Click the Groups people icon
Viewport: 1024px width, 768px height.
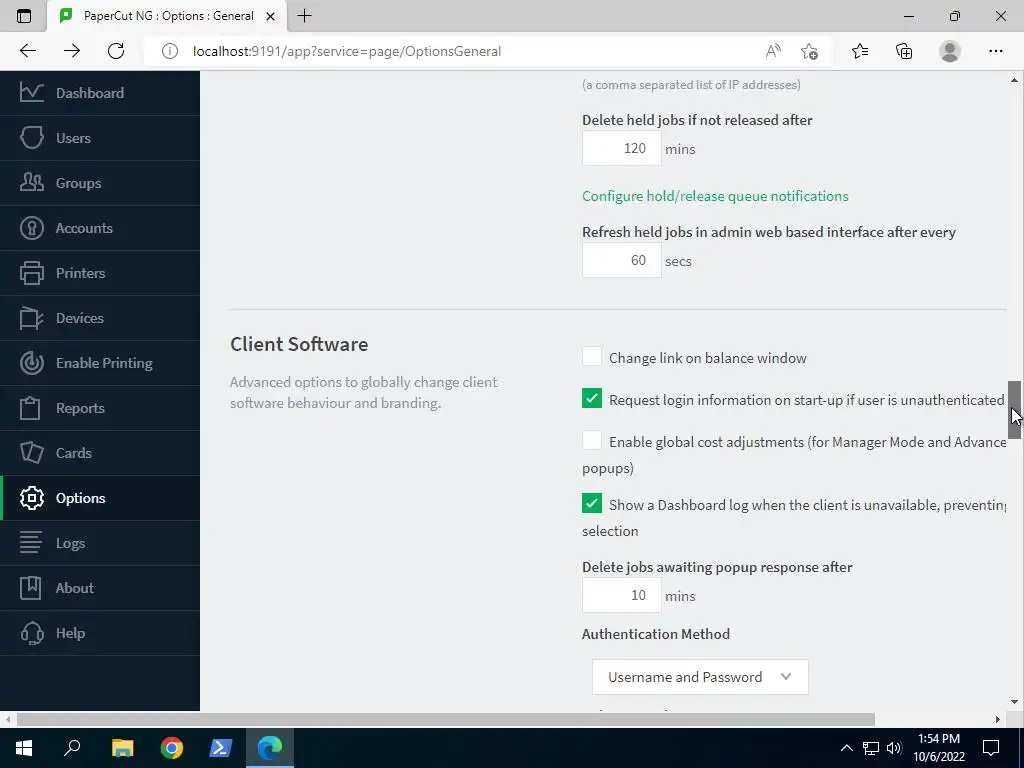coord(31,183)
